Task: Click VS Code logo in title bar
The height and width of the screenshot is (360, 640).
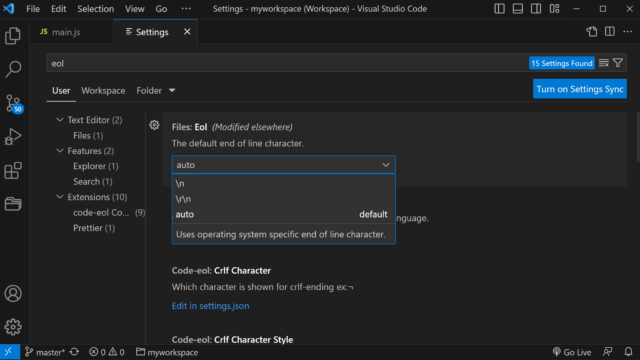Action: 9,9
